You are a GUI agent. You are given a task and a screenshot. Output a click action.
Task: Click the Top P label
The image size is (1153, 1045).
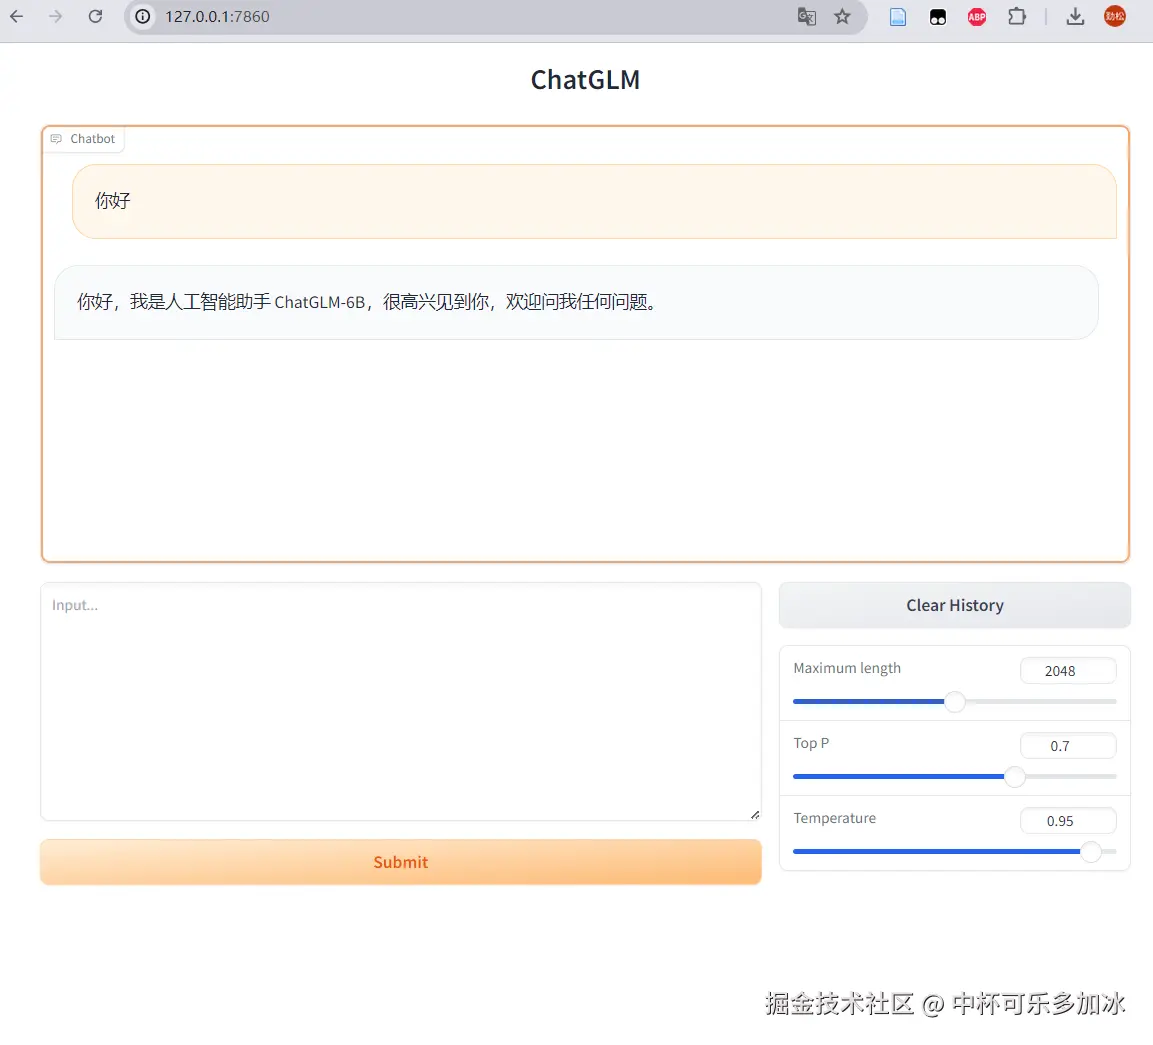pyautogui.click(x=811, y=743)
